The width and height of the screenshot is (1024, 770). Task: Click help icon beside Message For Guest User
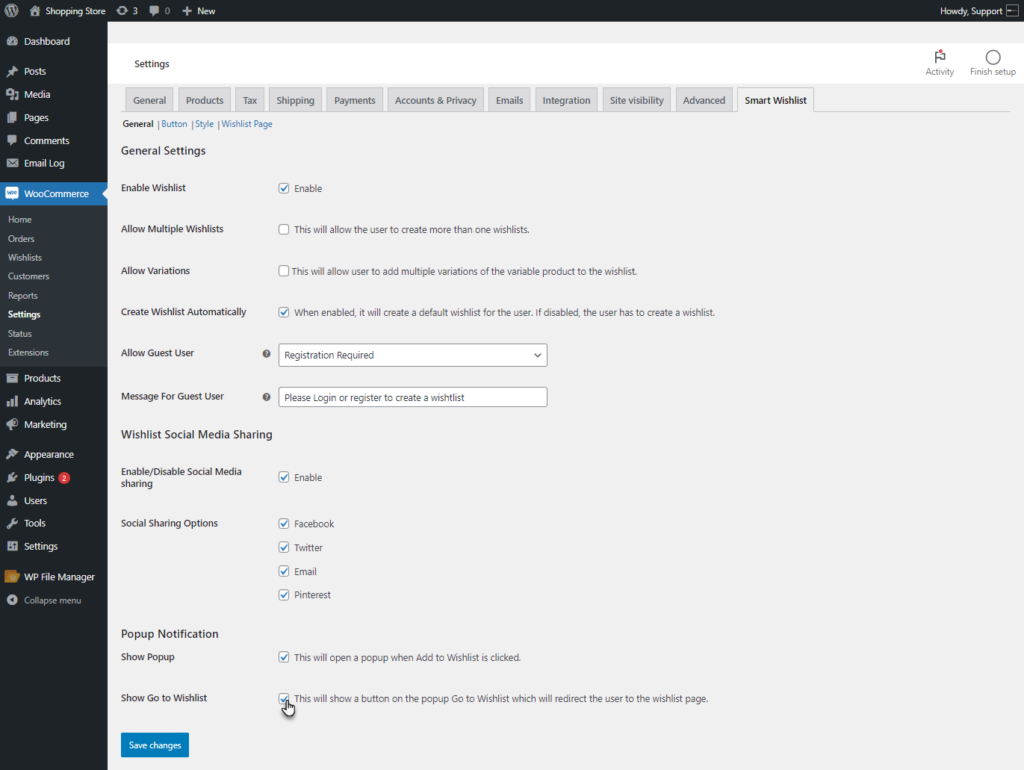266,397
